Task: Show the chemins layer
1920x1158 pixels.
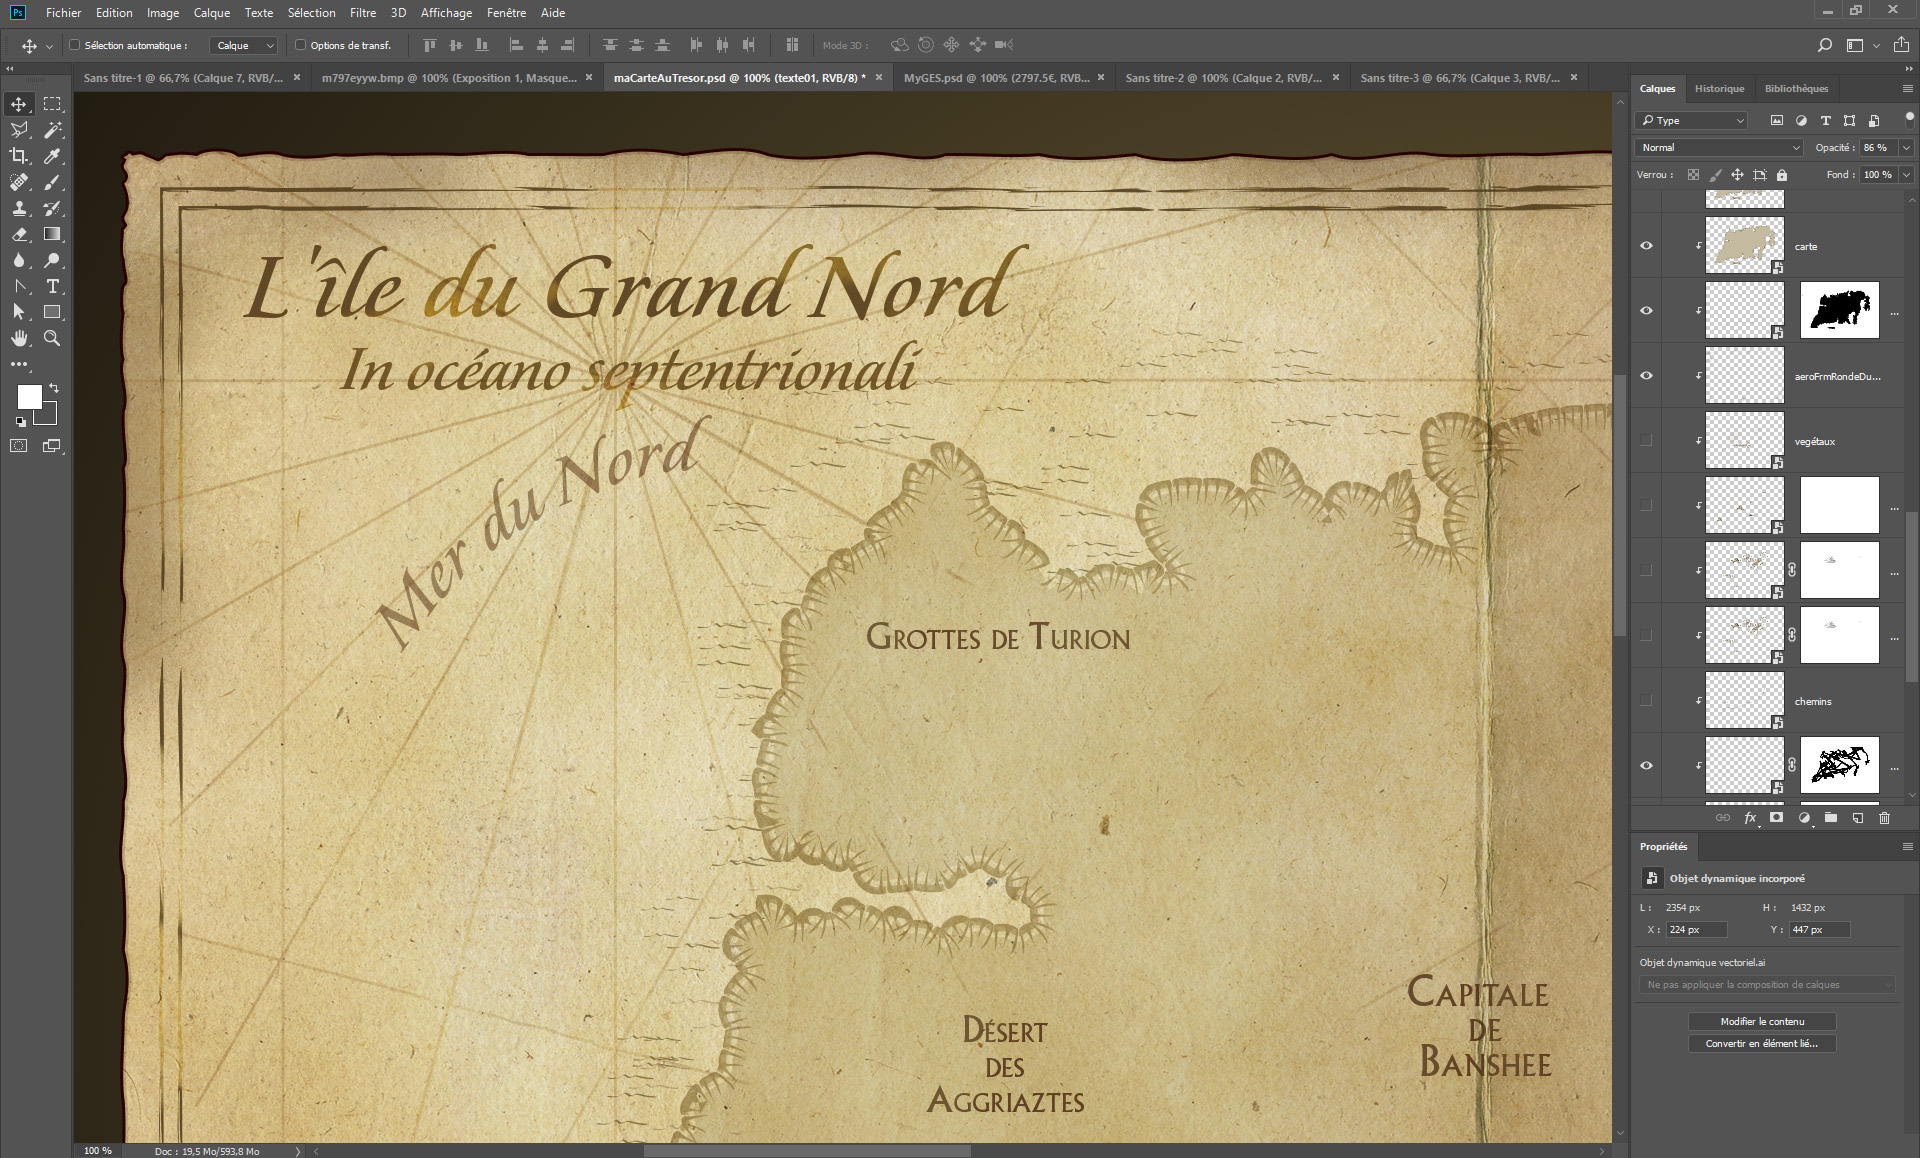Action: [x=1646, y=700]
